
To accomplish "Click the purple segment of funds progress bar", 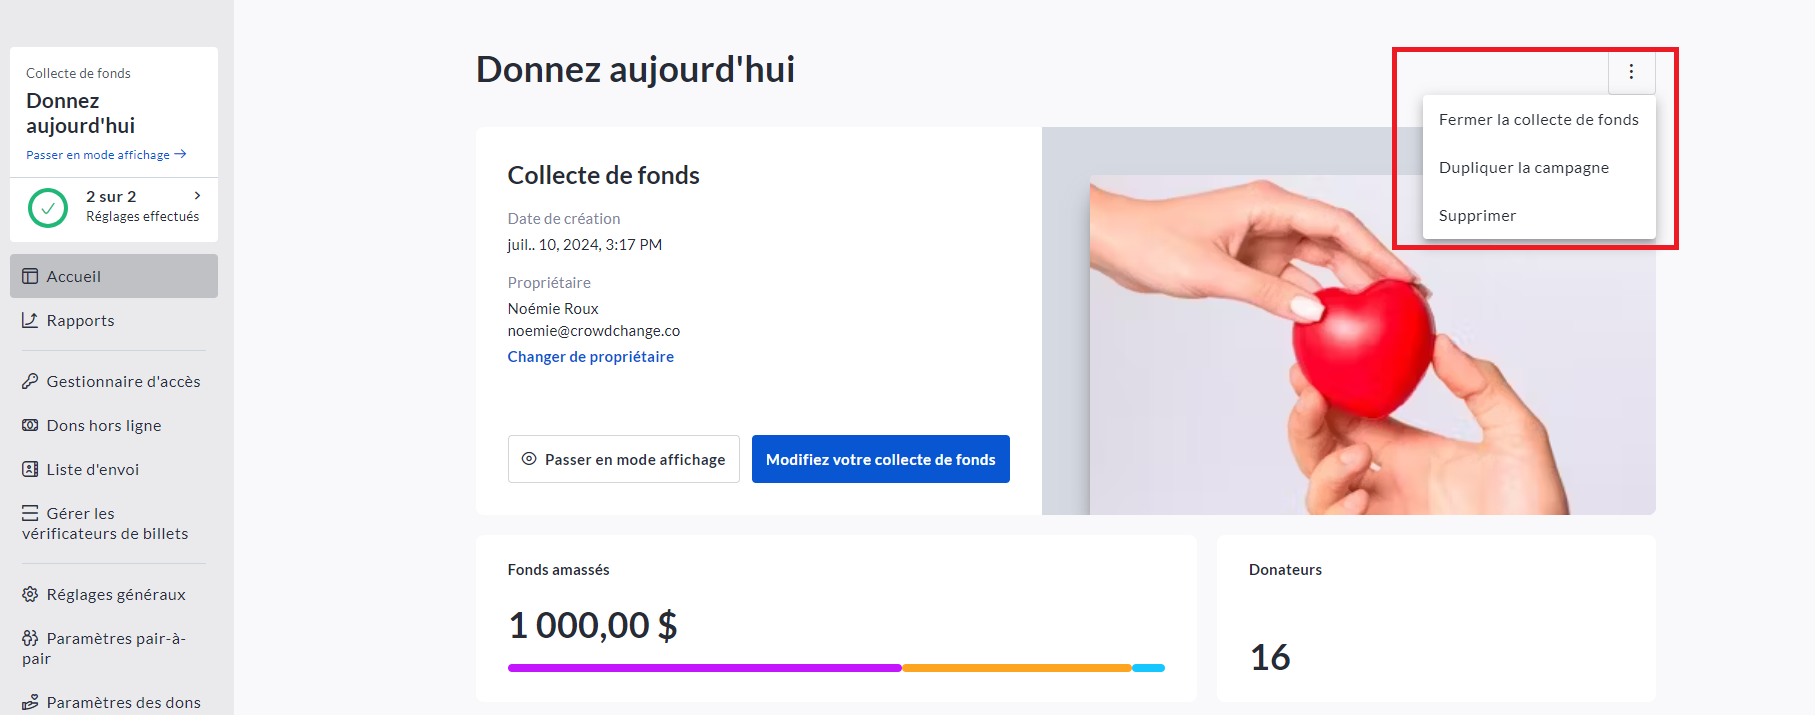I will (x=704, y=667).
